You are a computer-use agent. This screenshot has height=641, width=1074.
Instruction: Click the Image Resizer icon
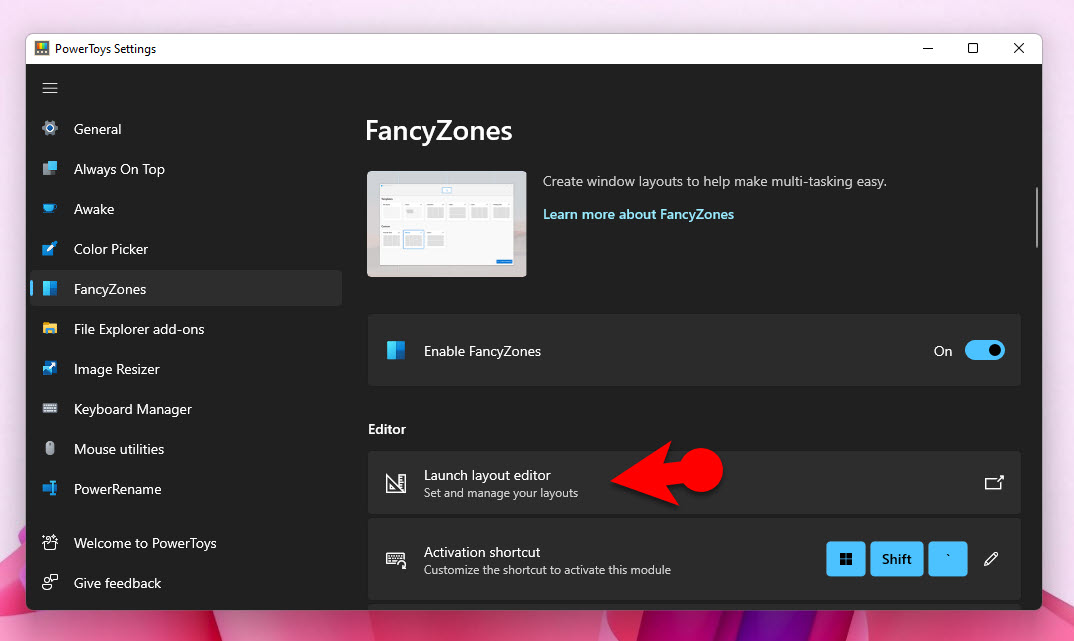click(50, 368)
